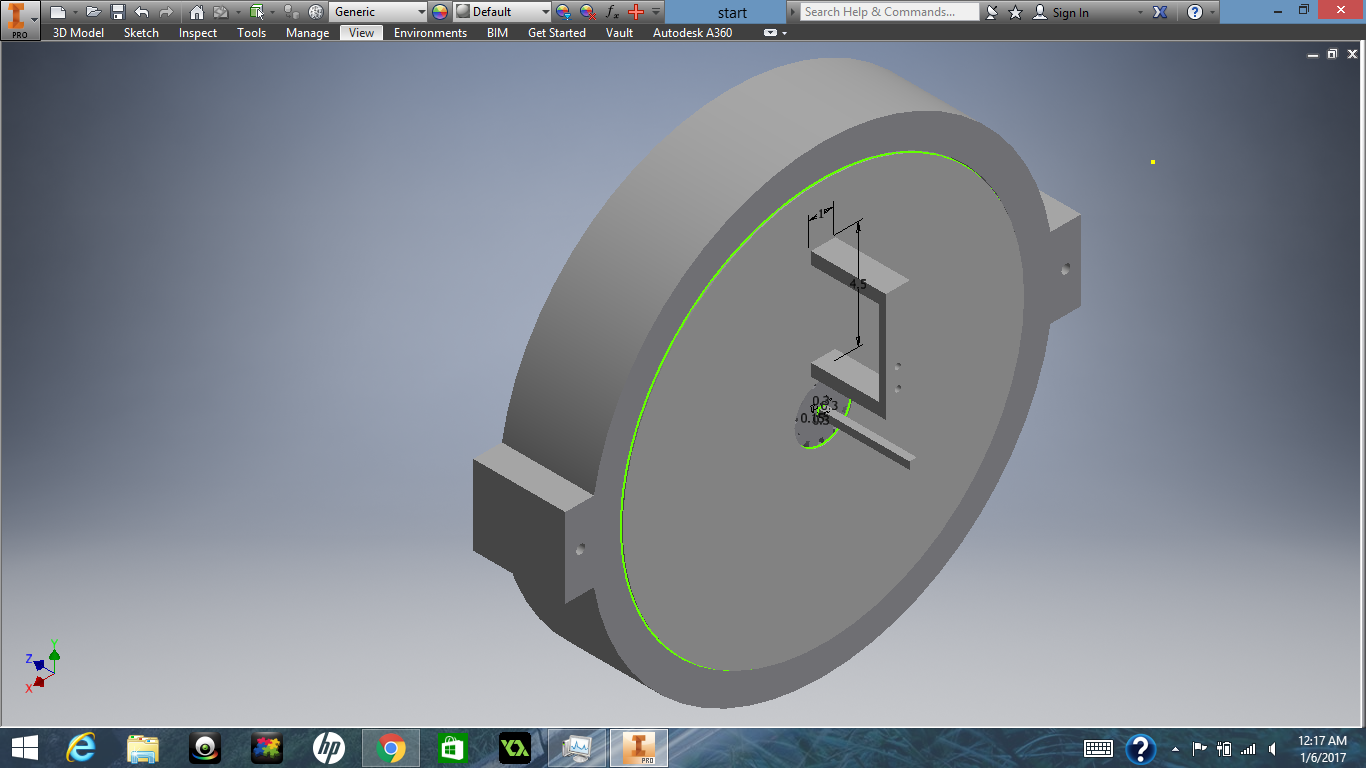
Task: Click the 4.5 dimension label
Action: point(858,285)
